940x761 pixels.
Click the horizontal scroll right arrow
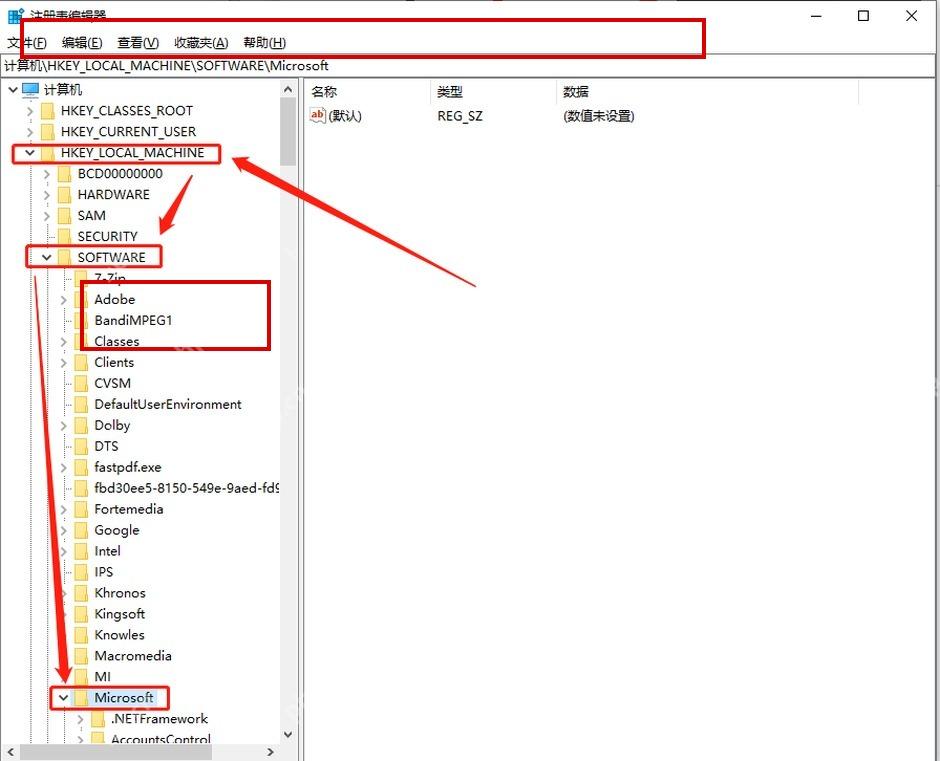[270, 752]
